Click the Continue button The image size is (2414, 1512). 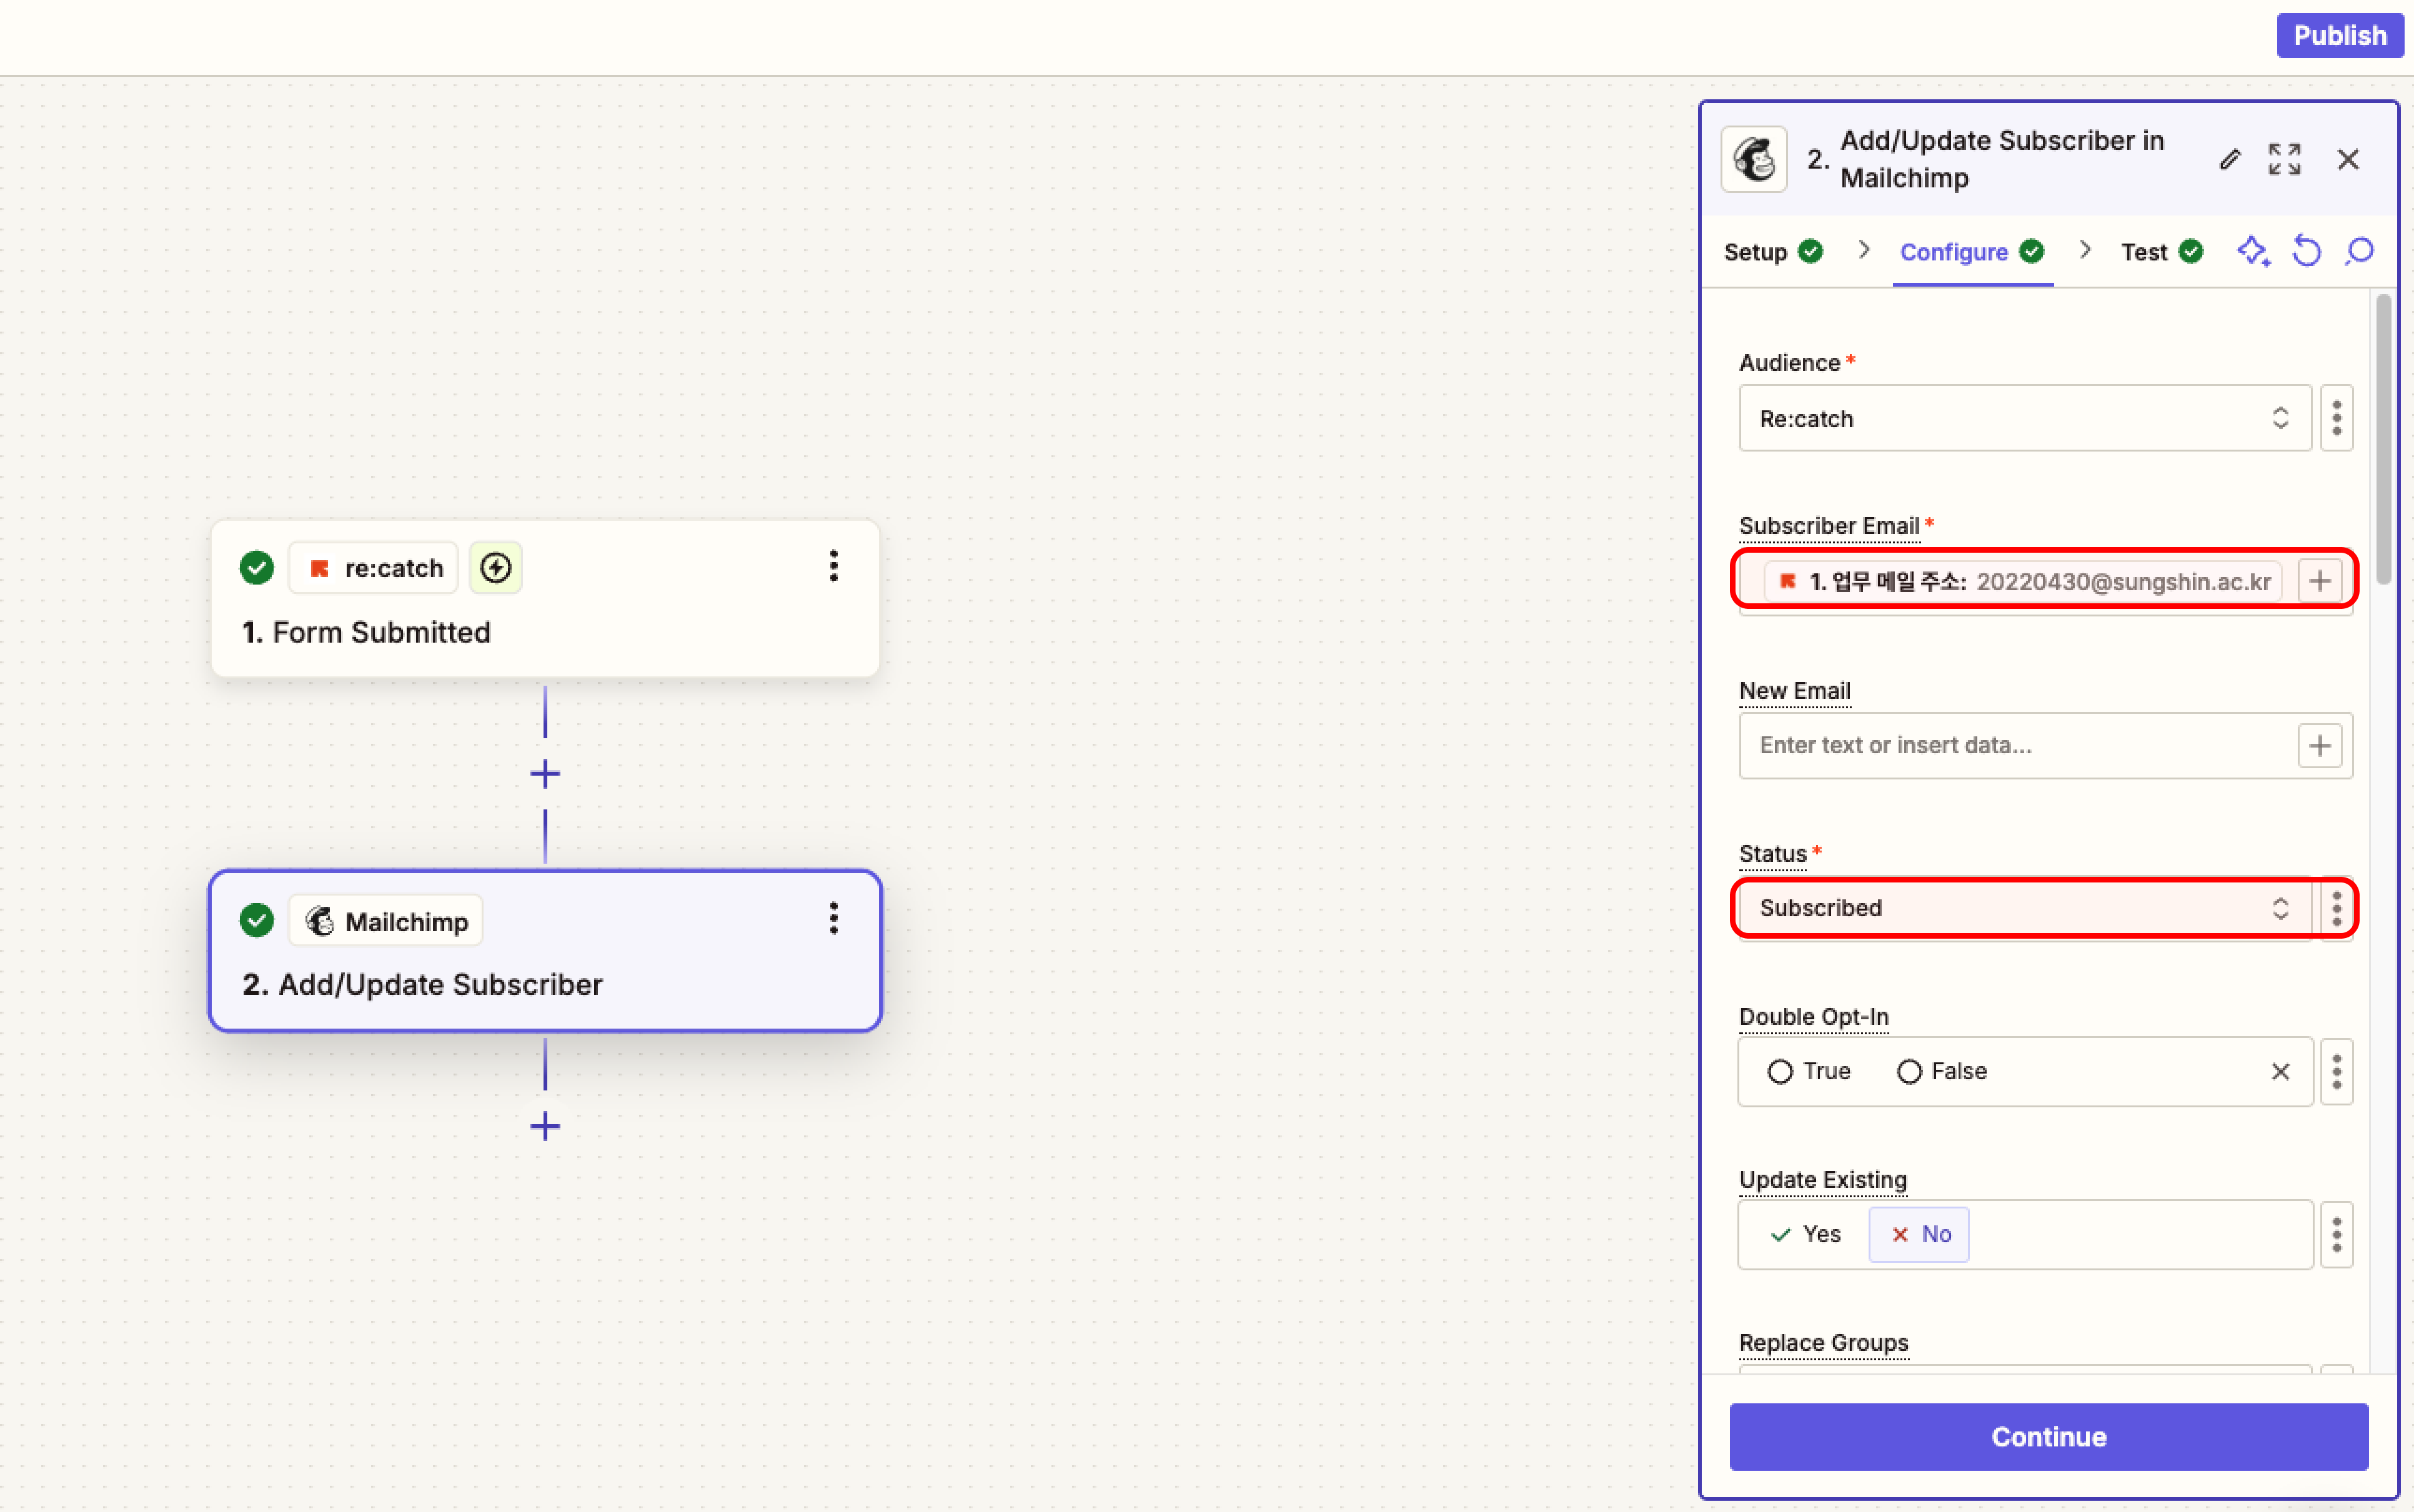click(2048, 1436)
